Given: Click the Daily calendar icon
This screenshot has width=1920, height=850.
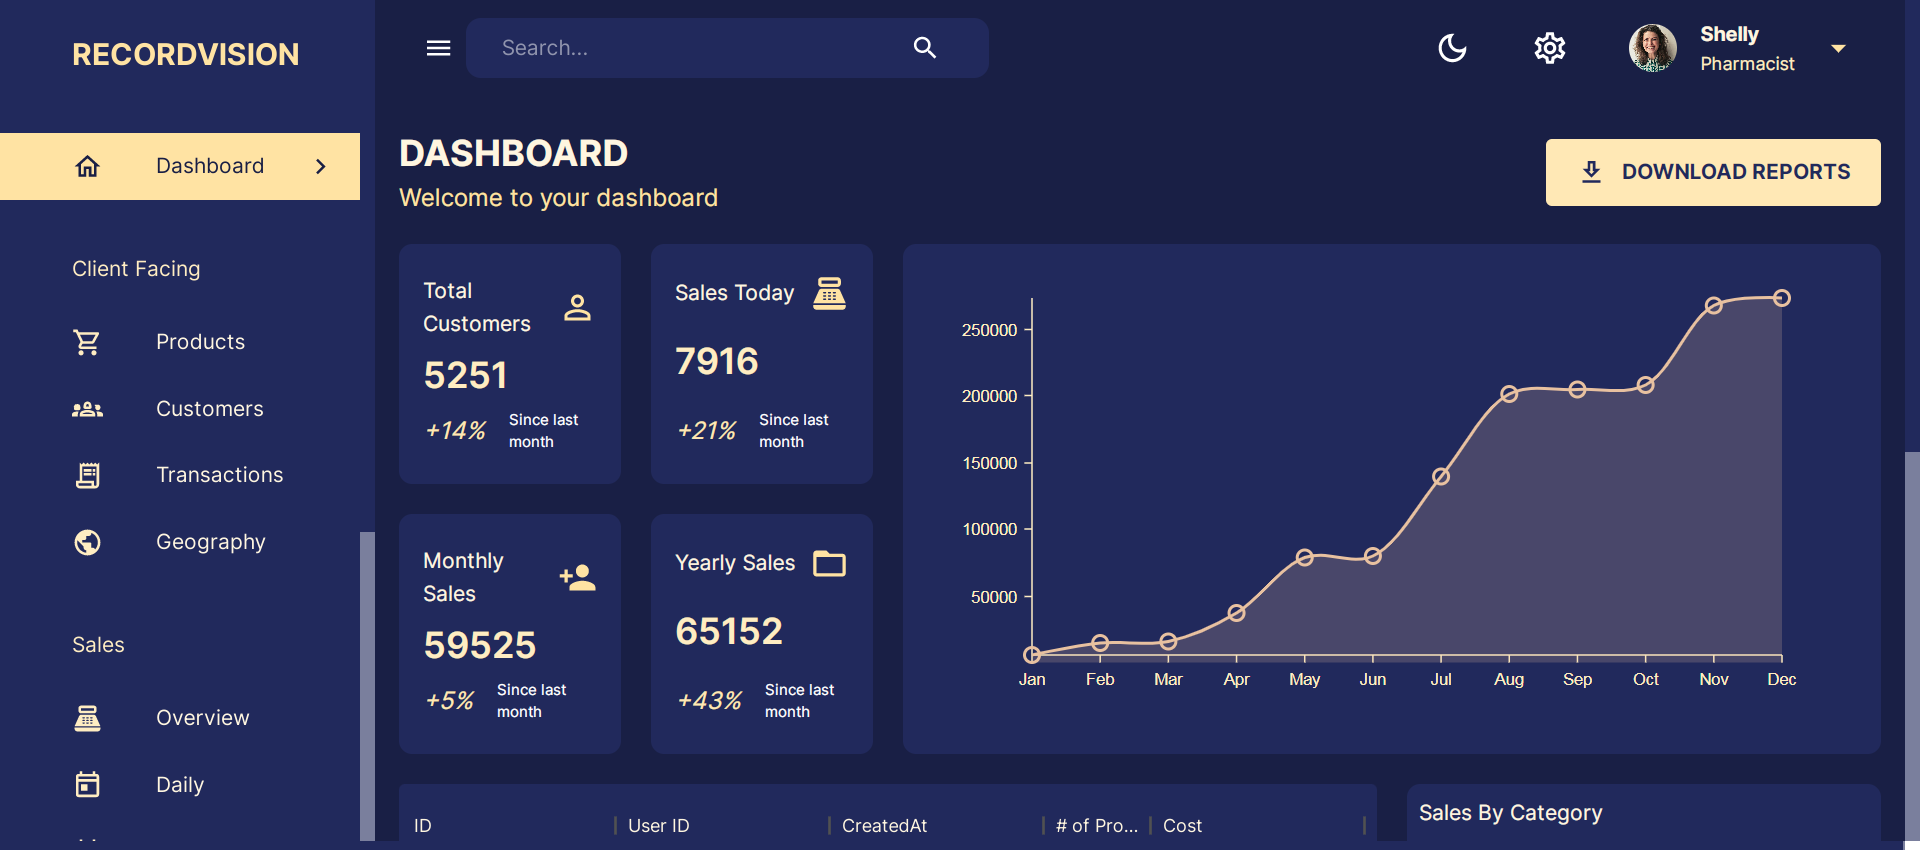Looking at the screenshot, I should tap(88, 784).
